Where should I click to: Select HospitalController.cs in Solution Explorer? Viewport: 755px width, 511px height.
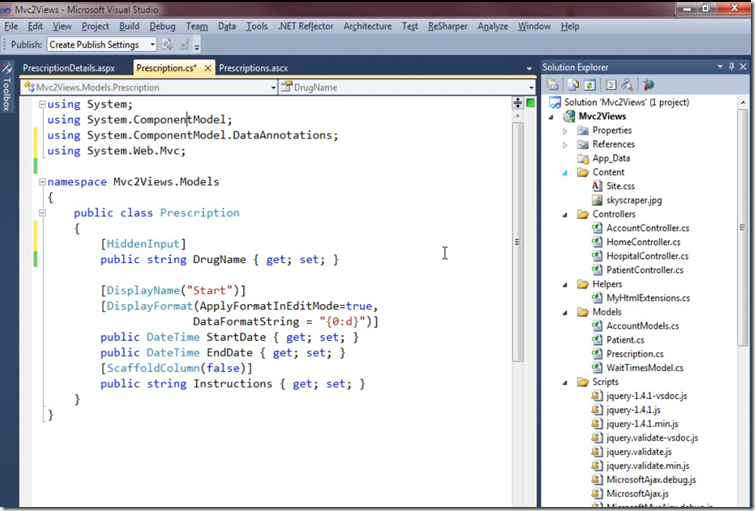point(647,256)
